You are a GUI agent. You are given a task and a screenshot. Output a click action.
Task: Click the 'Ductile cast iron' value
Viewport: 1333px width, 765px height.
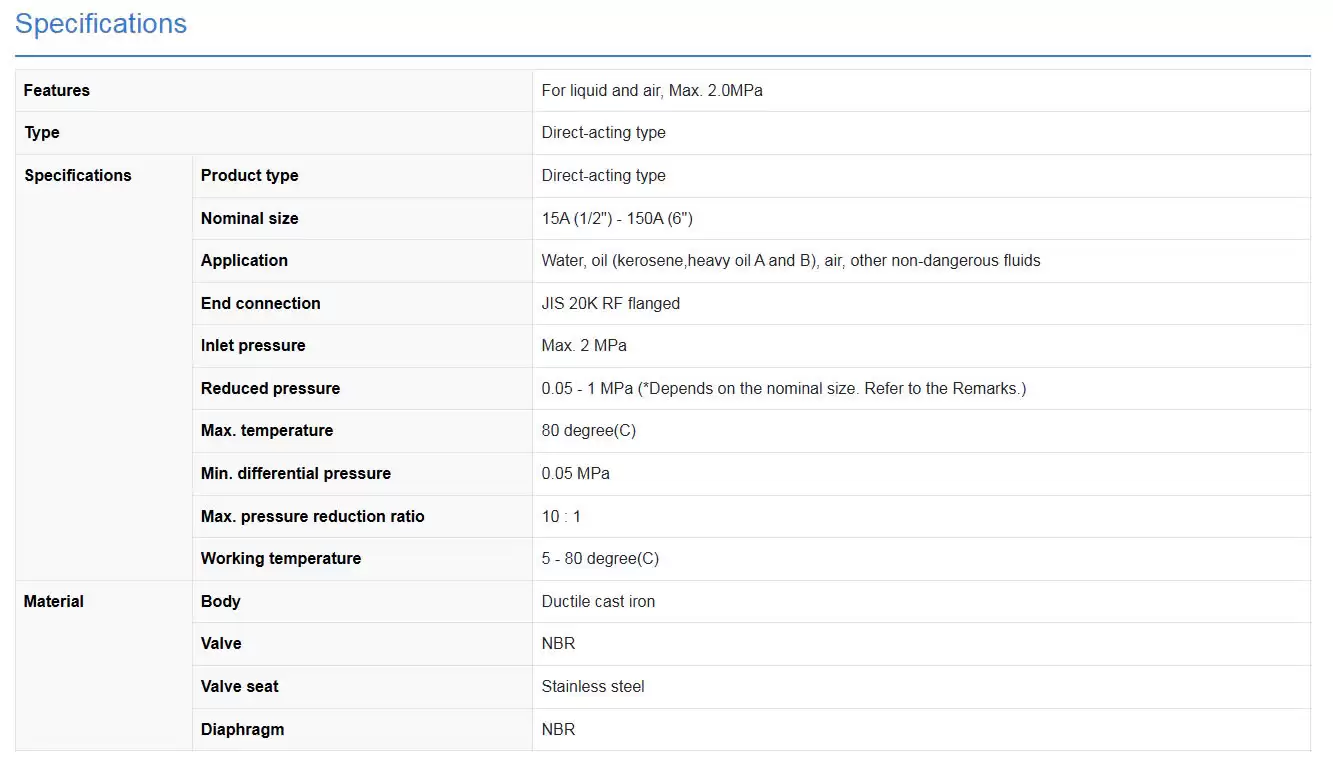(x=598, y=601)
